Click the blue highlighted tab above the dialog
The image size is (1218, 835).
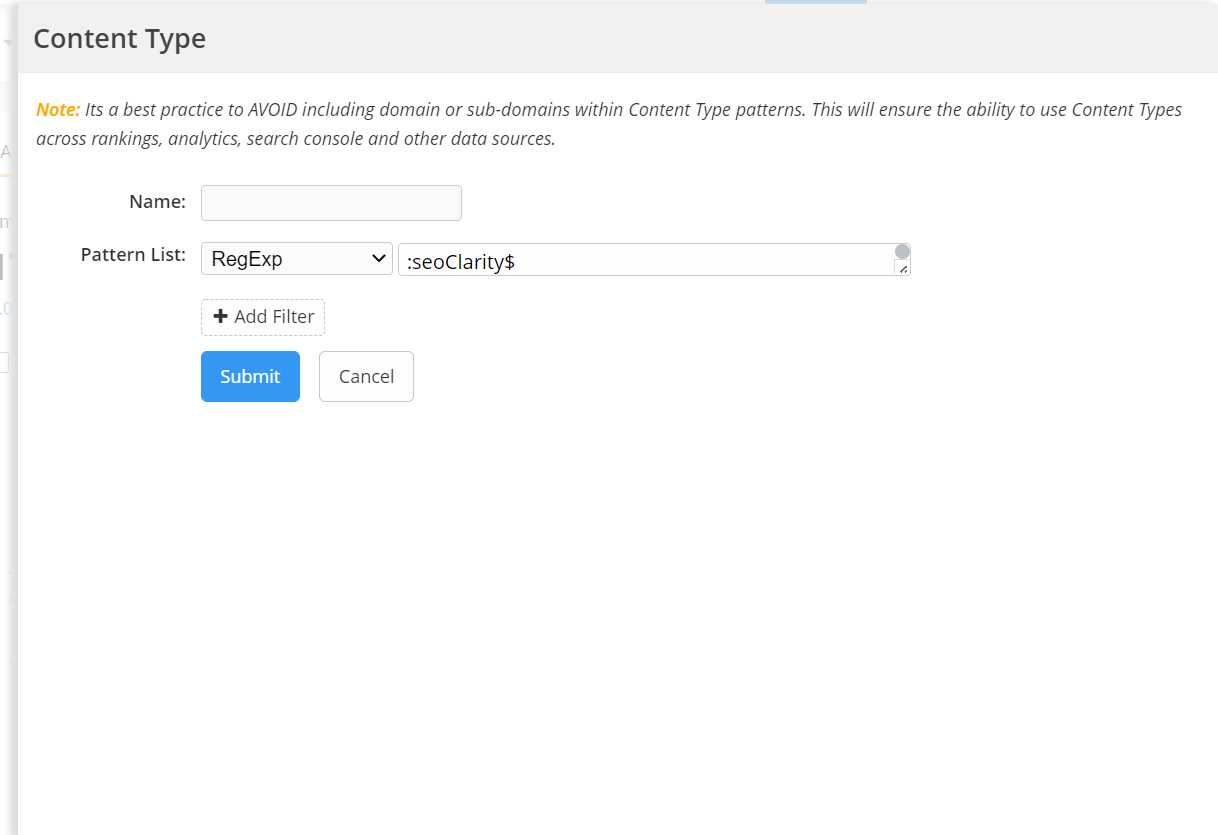pyautogui.click(x=815, y=2)
